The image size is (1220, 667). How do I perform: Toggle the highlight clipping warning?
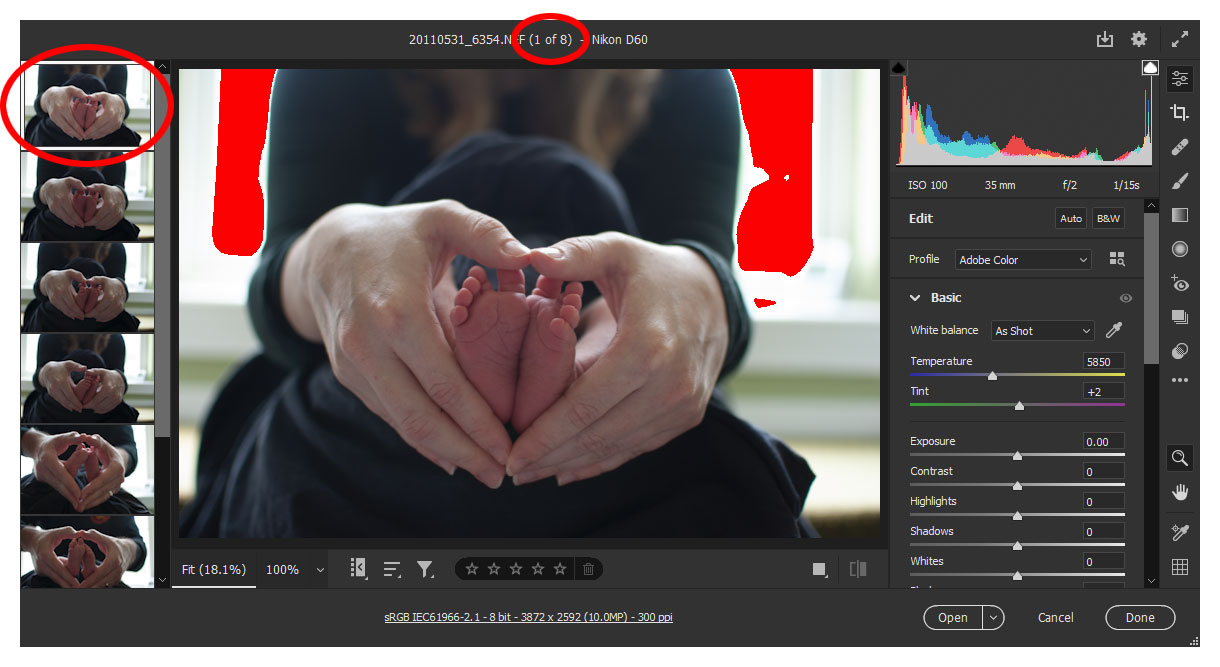(x=1150, y=67)
